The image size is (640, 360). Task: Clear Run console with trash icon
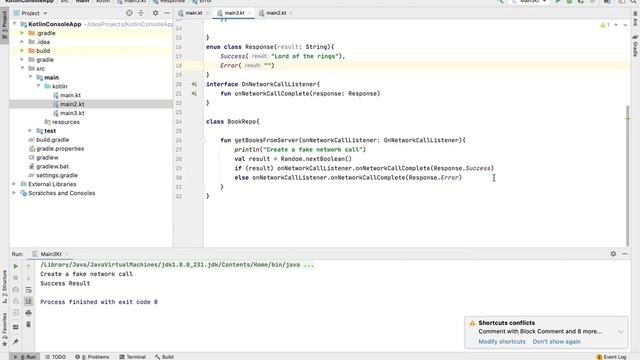click(x=28, y=324)
